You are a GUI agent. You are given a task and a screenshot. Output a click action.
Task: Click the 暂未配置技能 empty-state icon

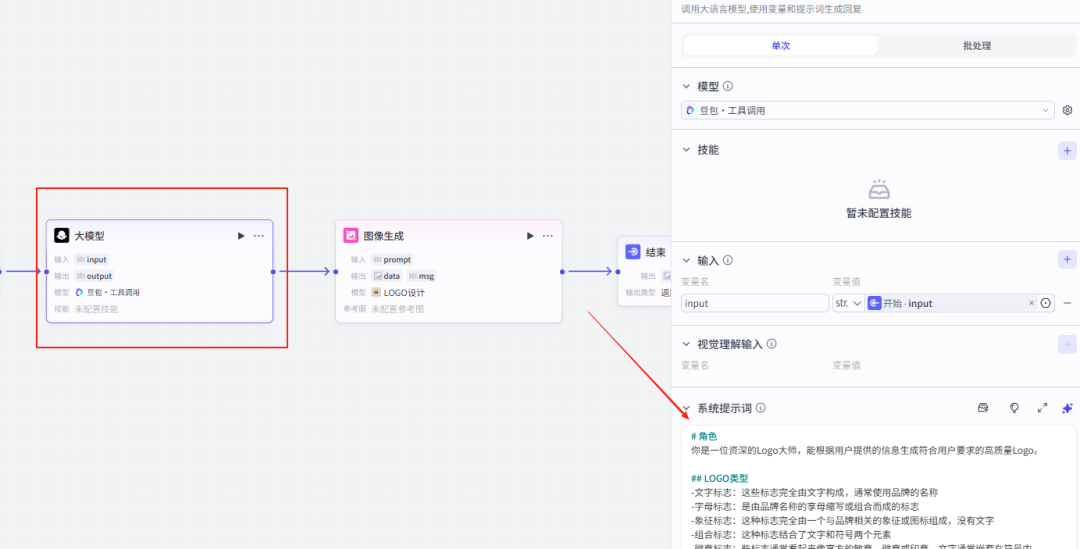pyautogui.click(x=879, y=189)
